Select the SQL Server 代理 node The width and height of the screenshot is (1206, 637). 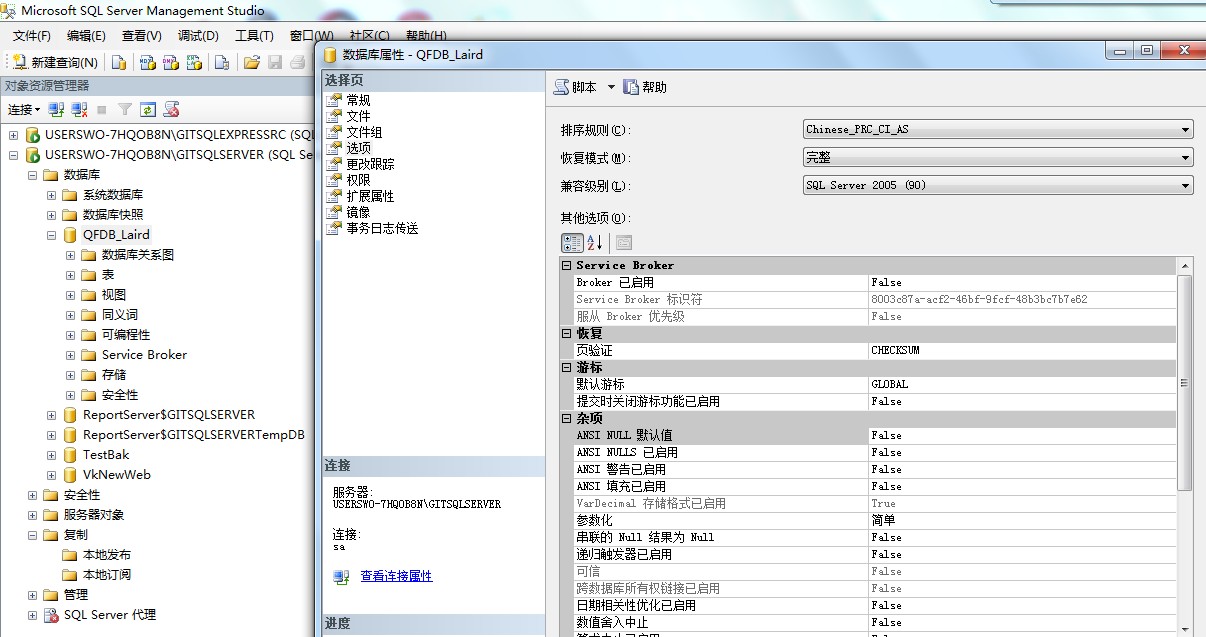(110, 615)
